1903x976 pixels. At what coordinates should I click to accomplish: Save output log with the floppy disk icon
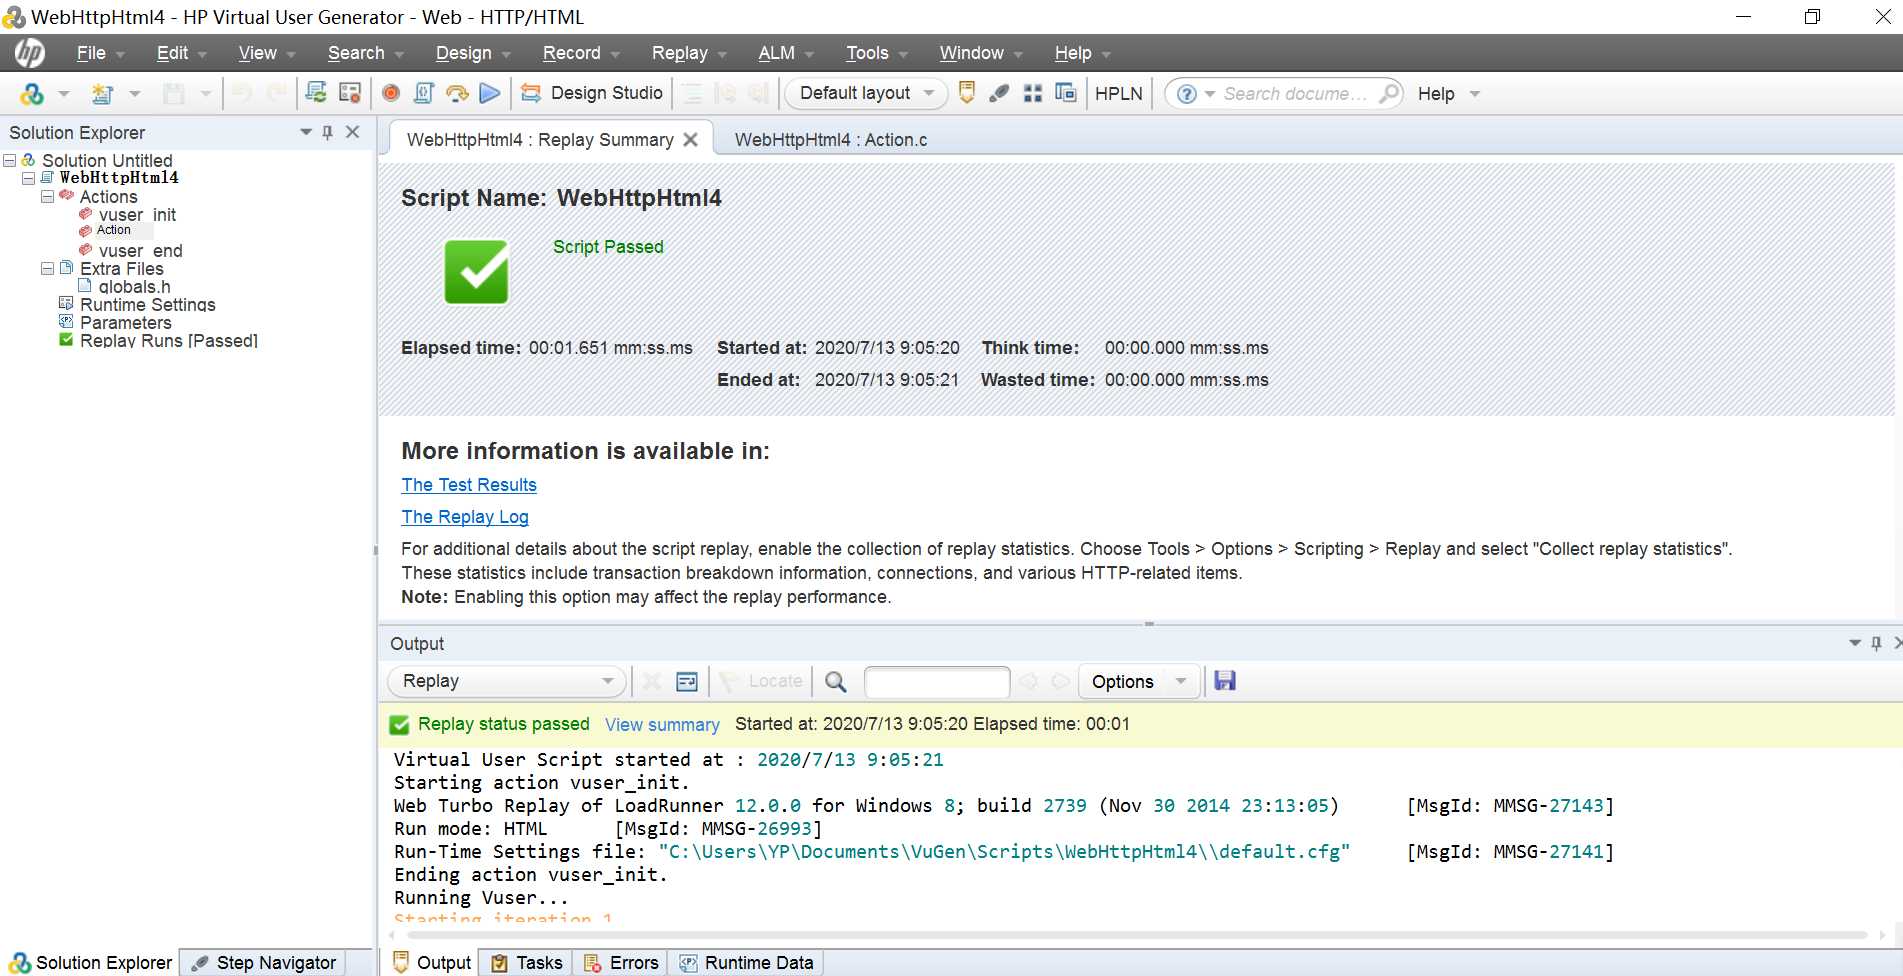tap(1225, 681)
